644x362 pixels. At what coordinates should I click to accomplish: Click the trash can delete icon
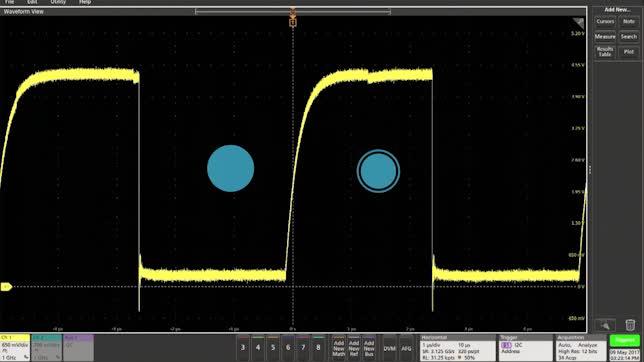[x=630, y=325]
